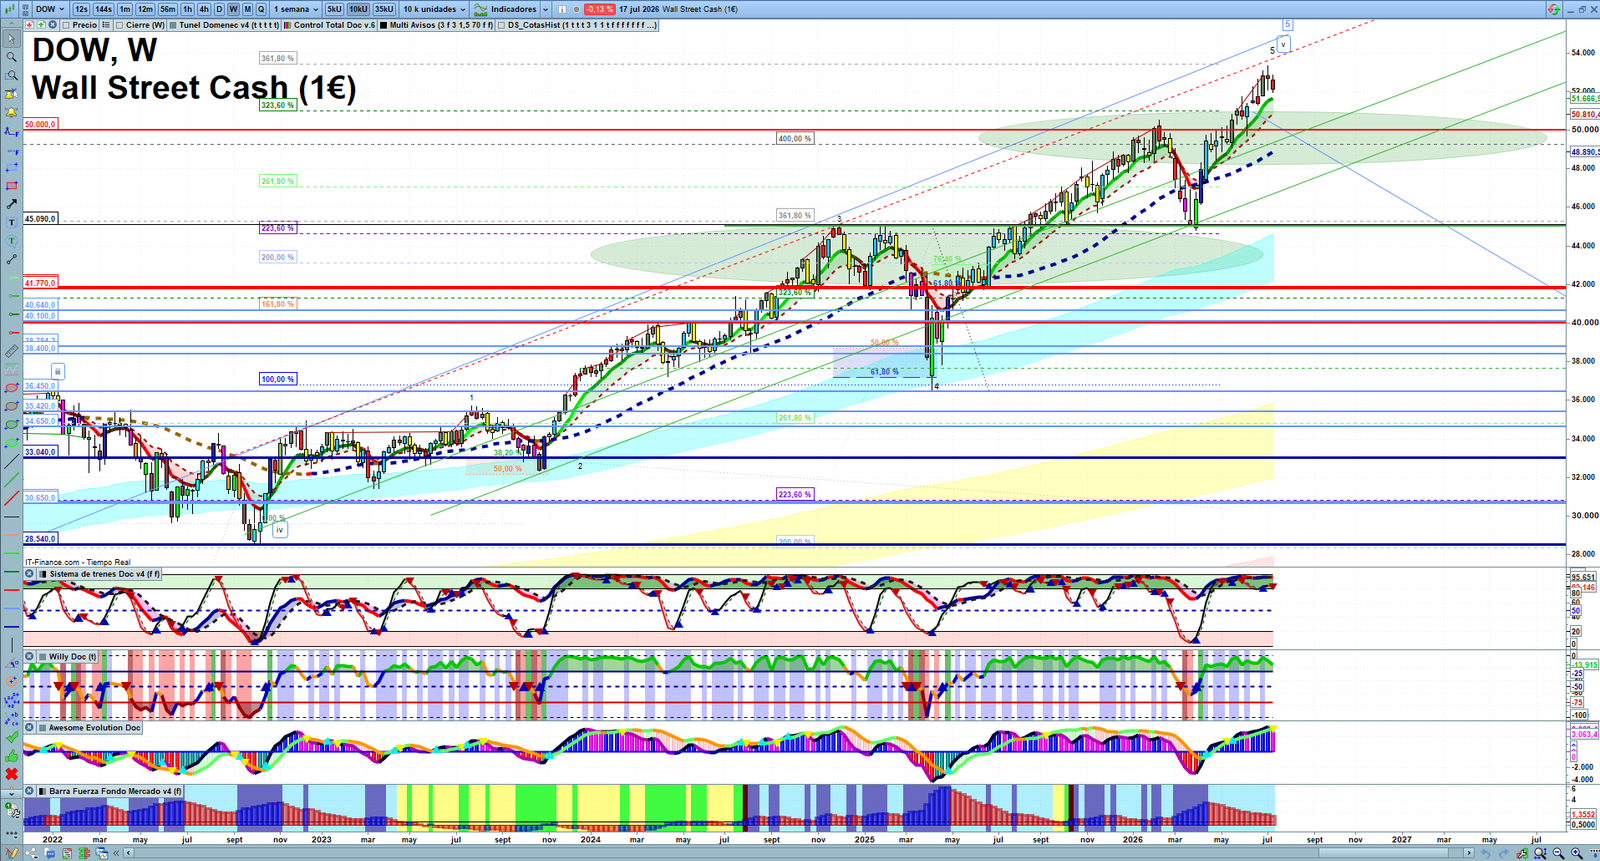Select the red rectangle drawing tool
Viewport: 1600px width, 861px height.
tap(11, 185)
